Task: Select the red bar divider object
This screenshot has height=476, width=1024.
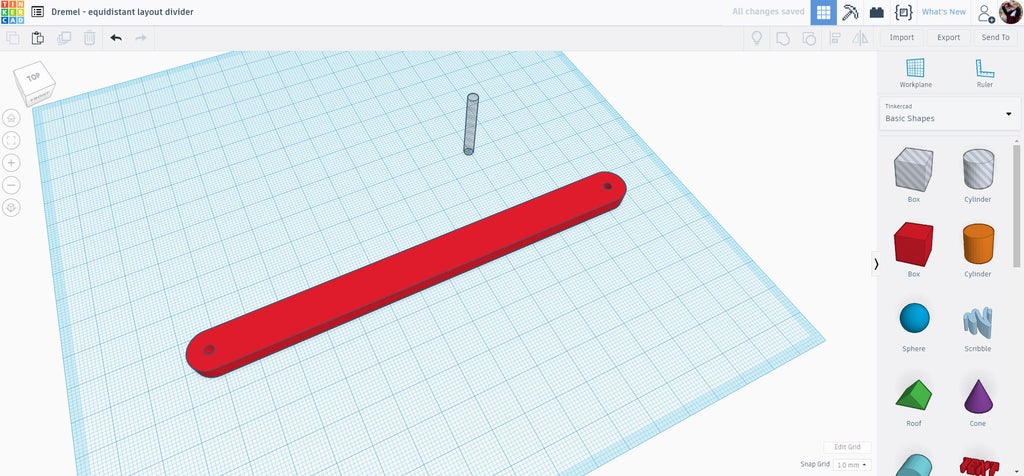Action: point(406,274)
